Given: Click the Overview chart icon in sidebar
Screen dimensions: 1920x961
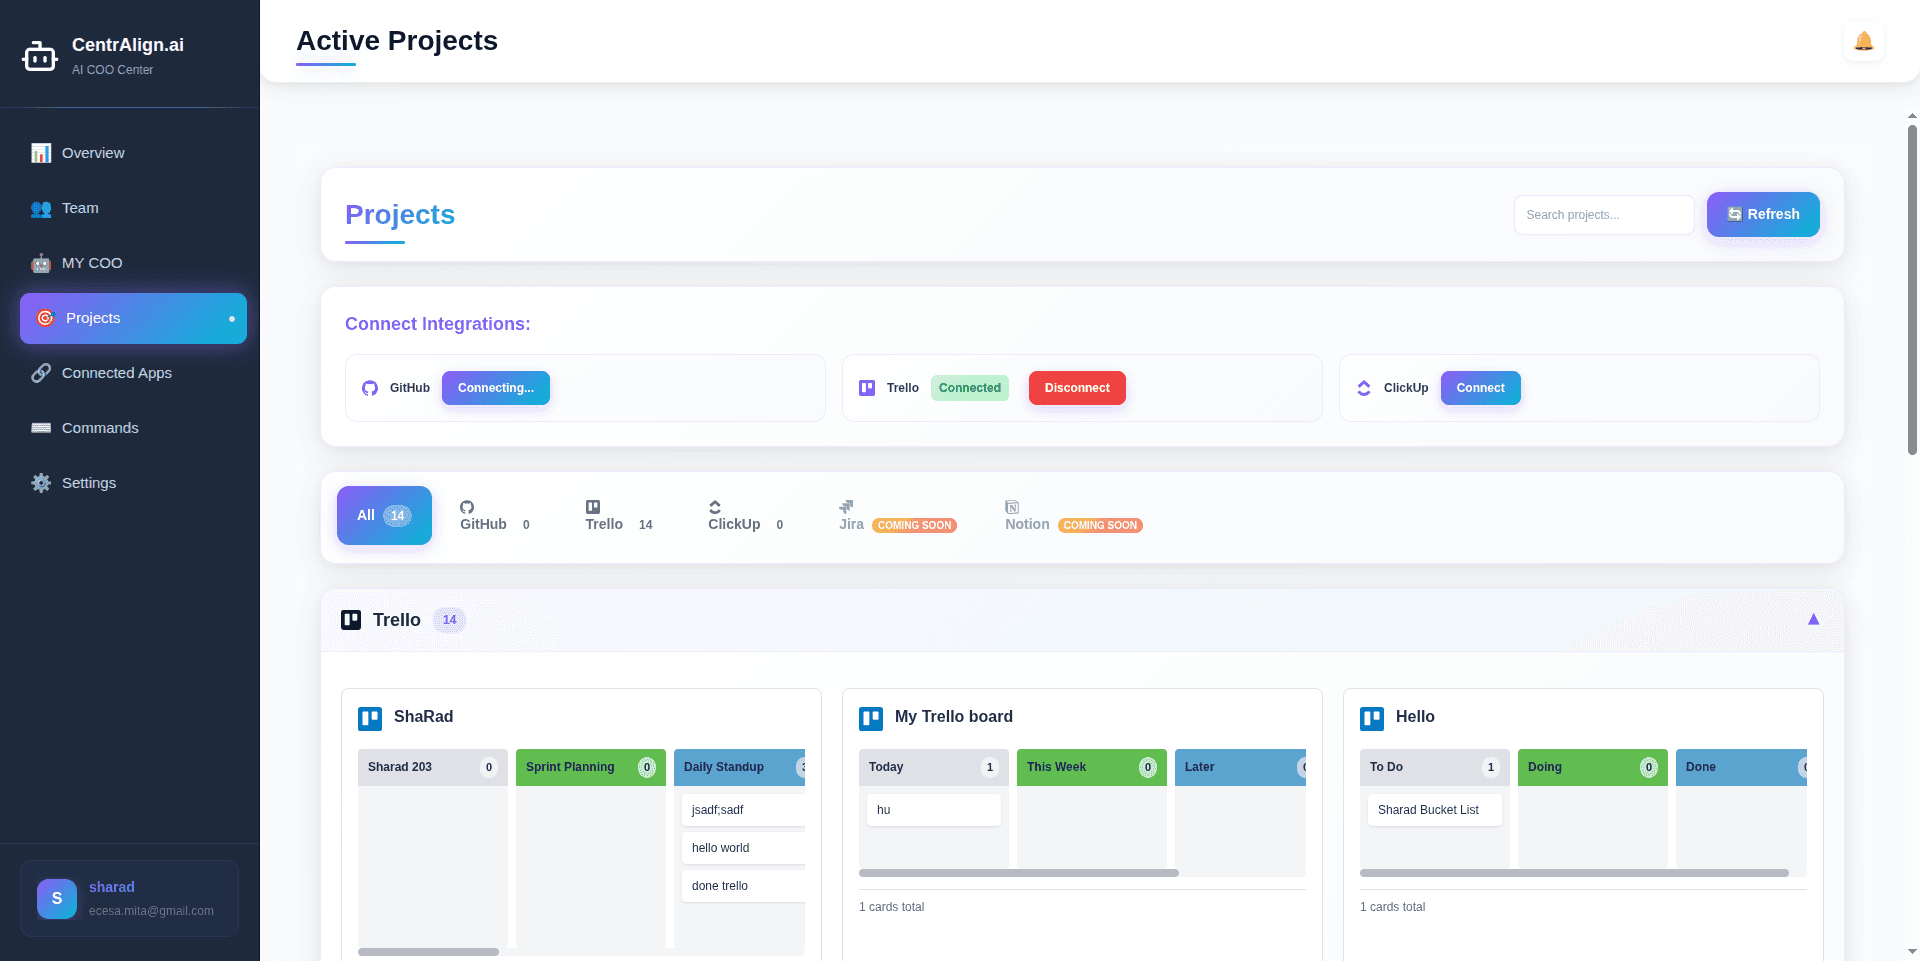Looking at the screenshot, I should tap(41, 153).
